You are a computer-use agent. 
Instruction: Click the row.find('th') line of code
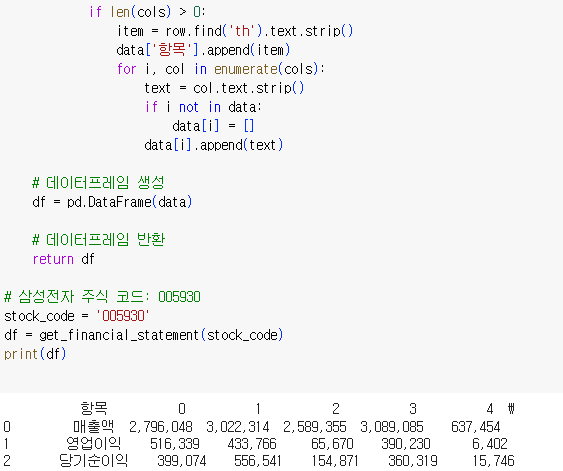click(235, 31)
